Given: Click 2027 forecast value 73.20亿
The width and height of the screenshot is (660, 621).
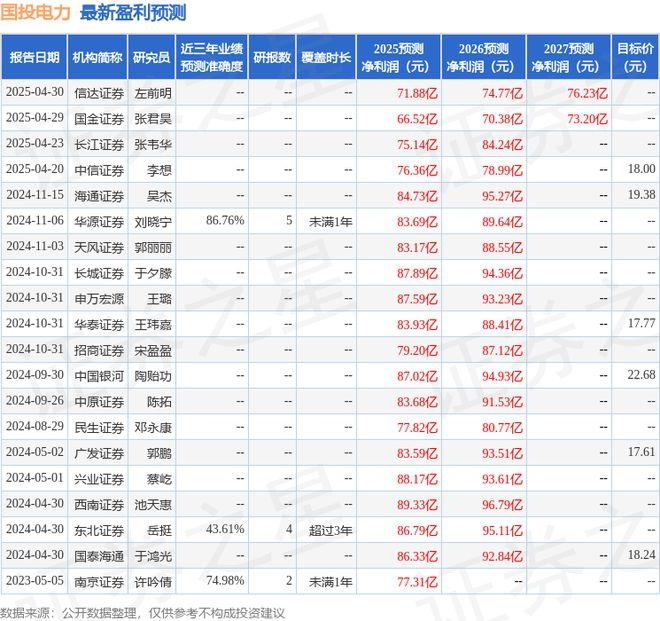Looking at the screenshot, I should [587, 119].
